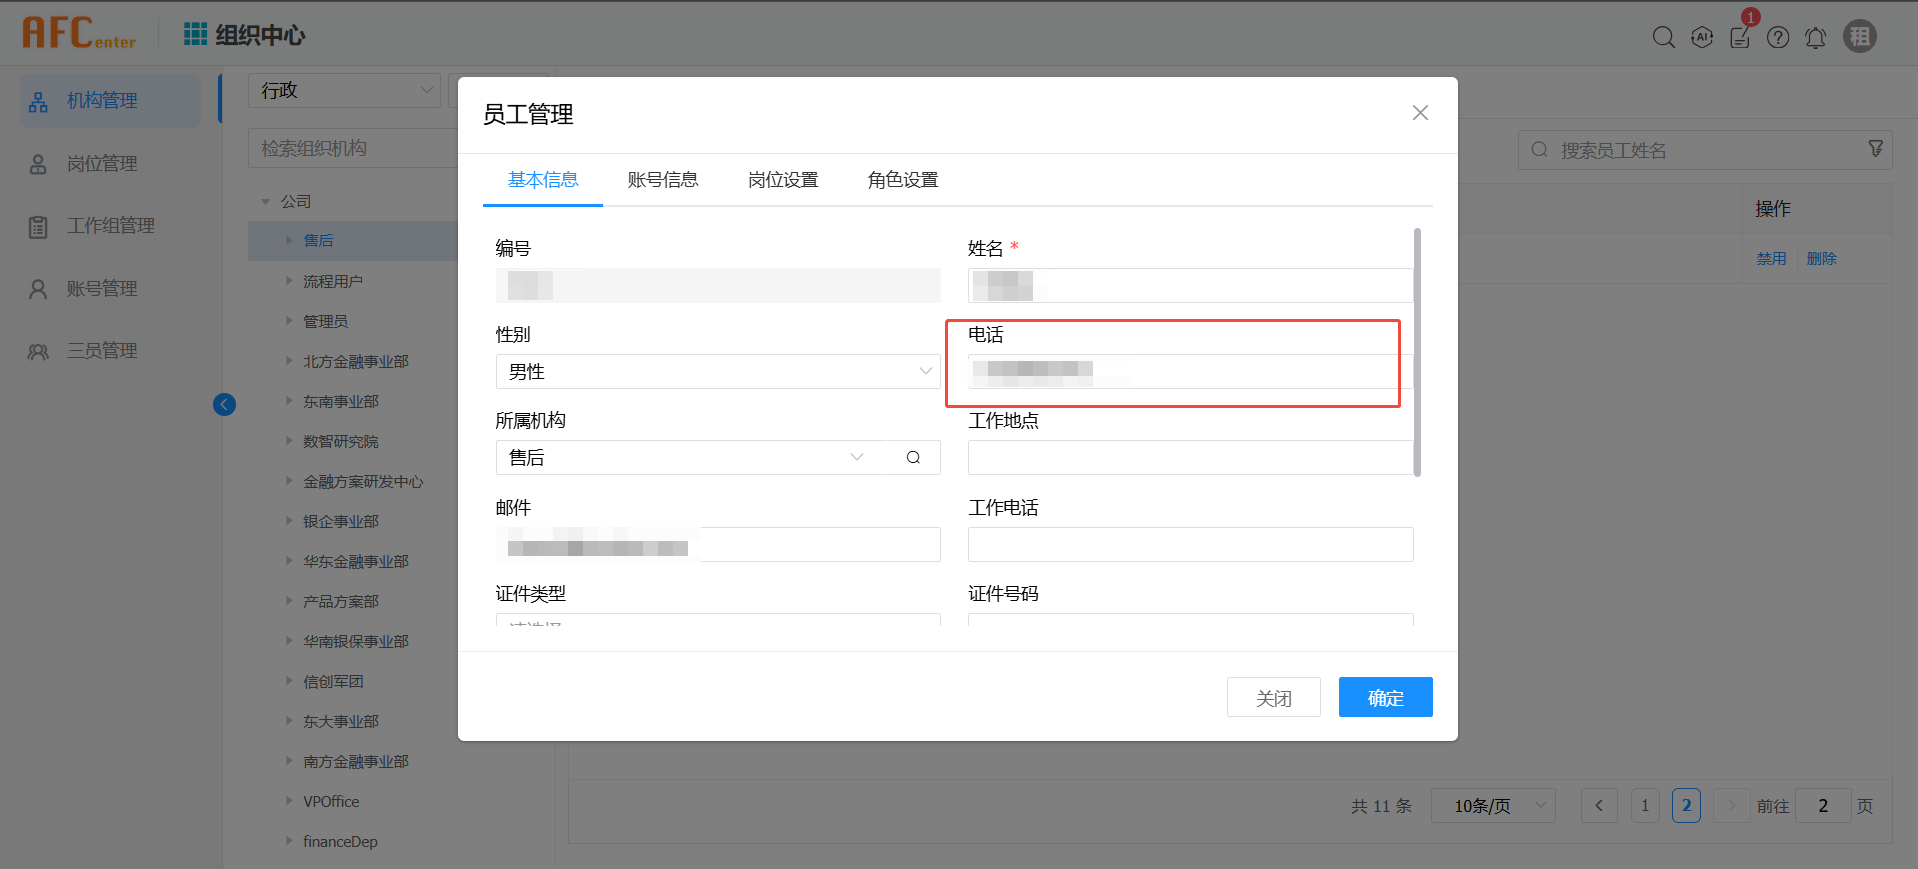Click the user avatar icon
The image size is (1918, 869).
[1859, 37]
